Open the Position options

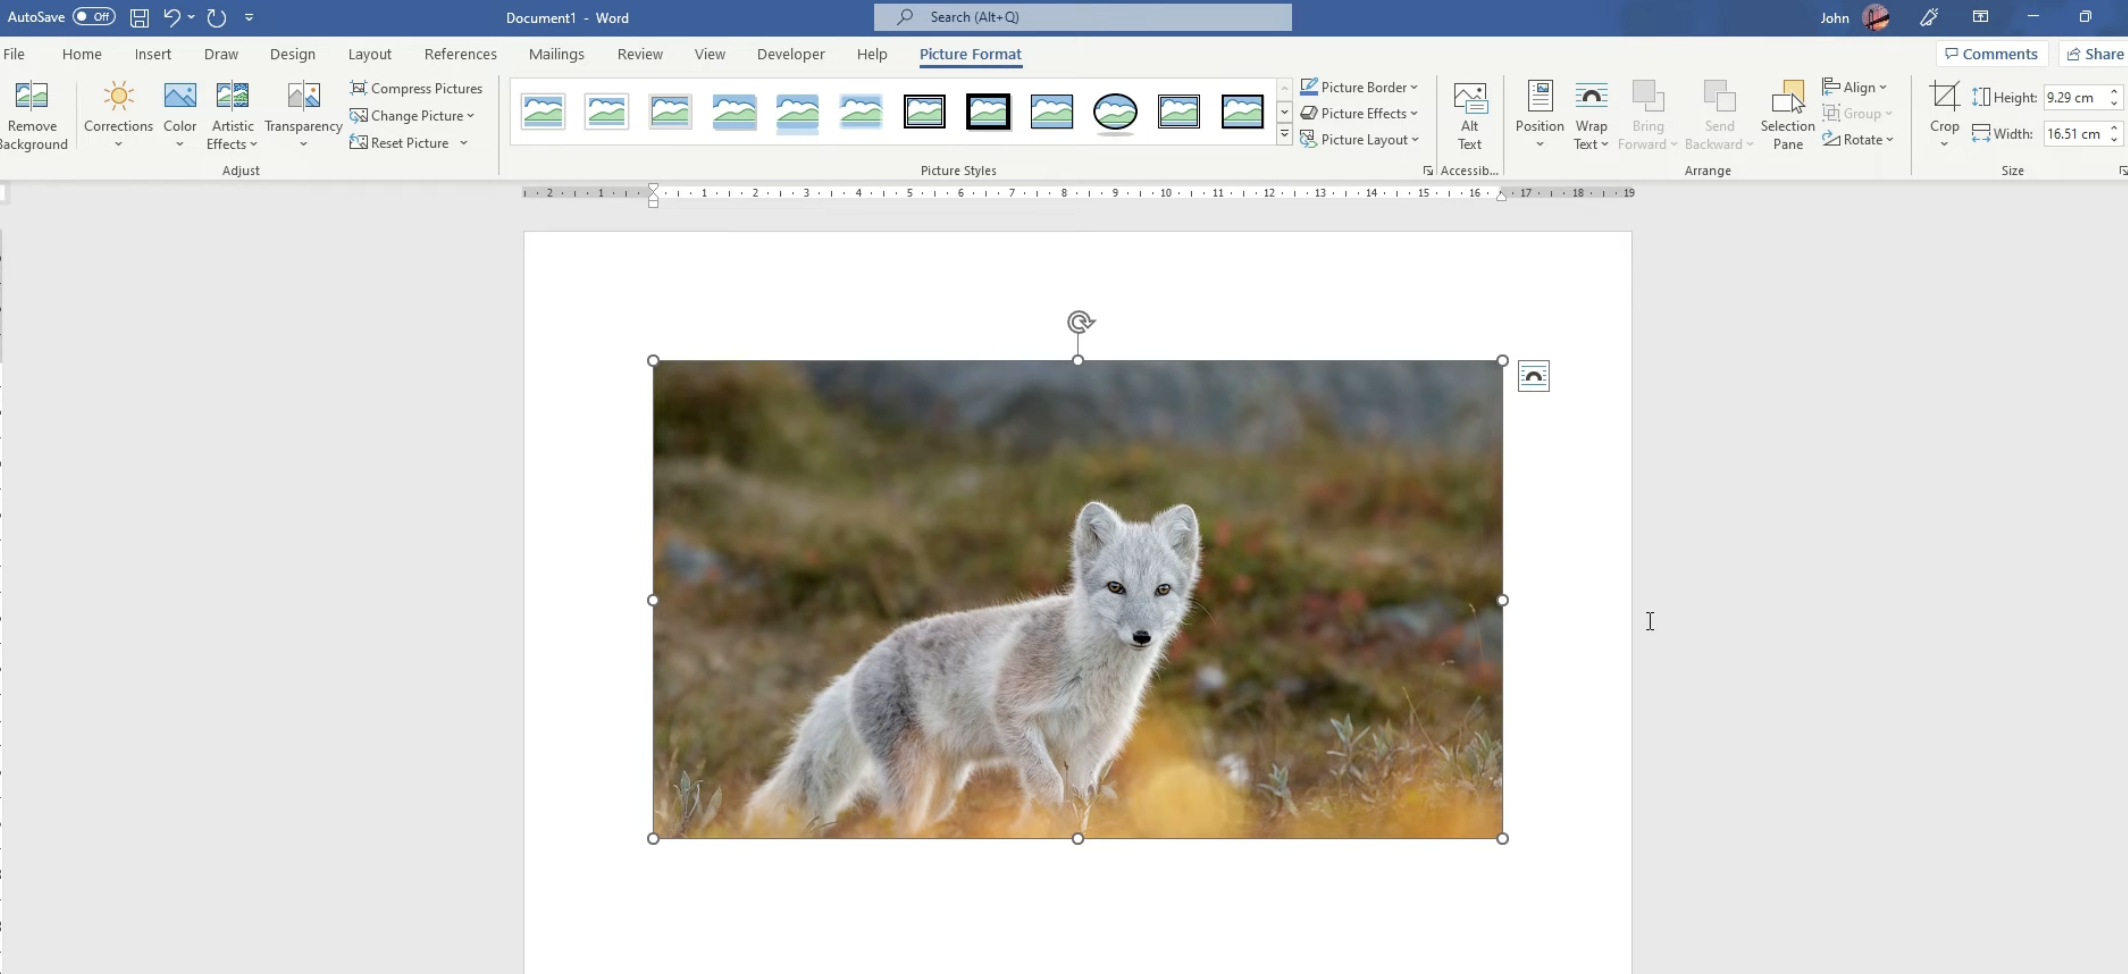(1538, 112)
